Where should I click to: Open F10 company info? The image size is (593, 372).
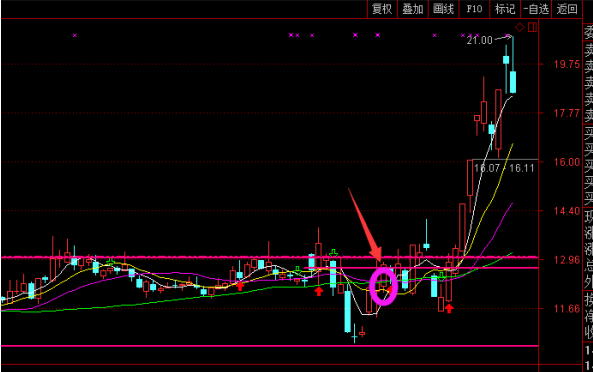tap(474, 9)
